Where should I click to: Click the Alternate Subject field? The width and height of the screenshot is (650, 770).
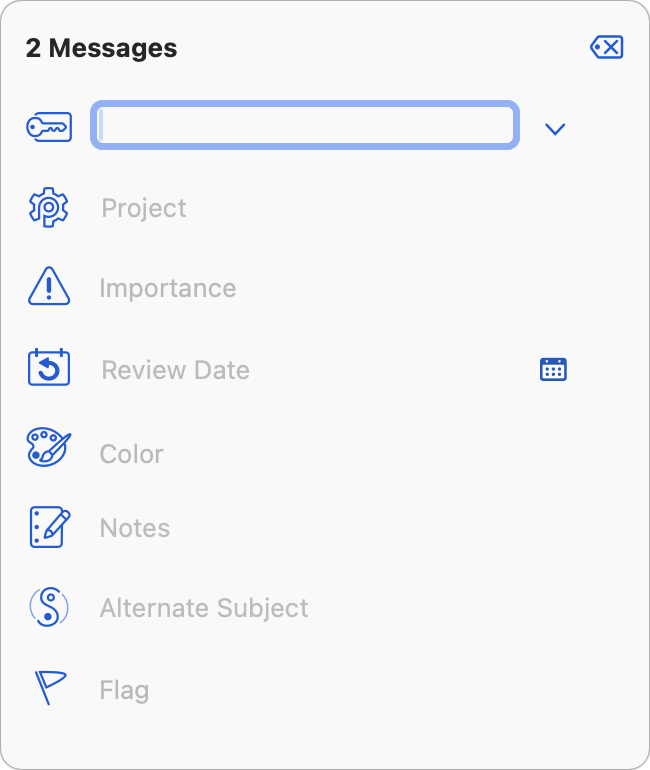(x=204, y=608)
